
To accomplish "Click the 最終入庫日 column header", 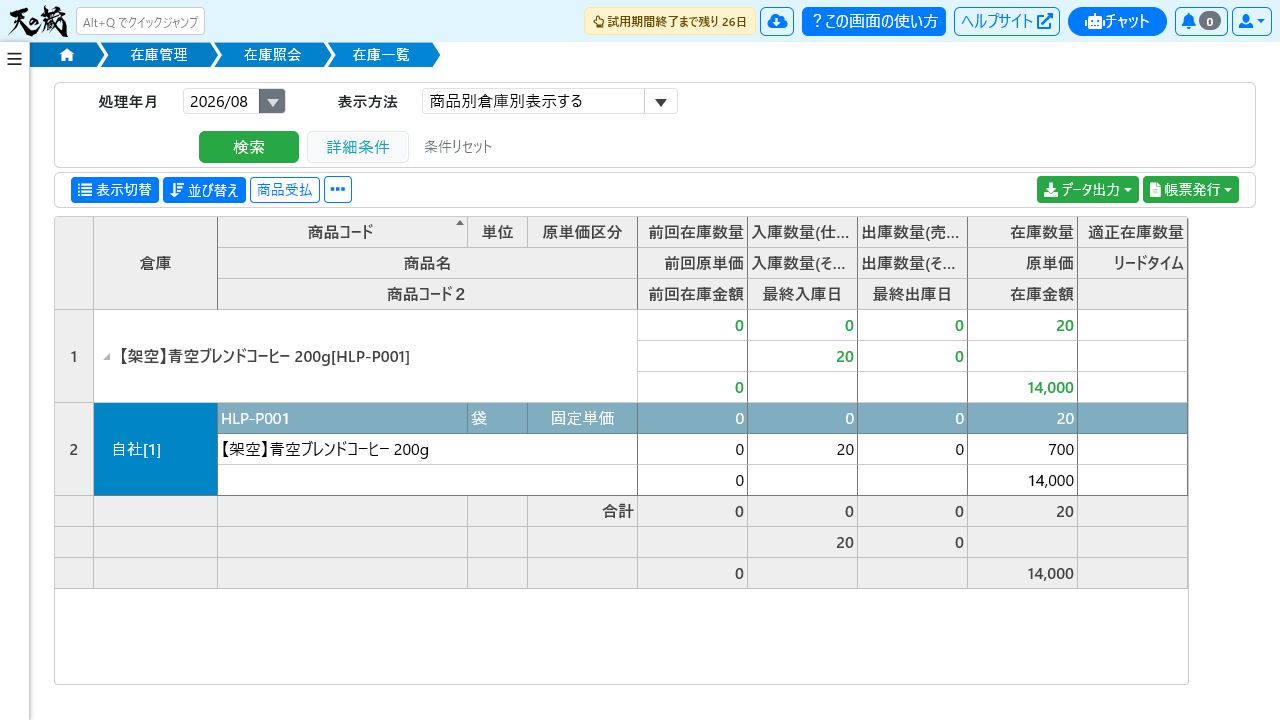I will pyautogui.click(x=802, y=294).
